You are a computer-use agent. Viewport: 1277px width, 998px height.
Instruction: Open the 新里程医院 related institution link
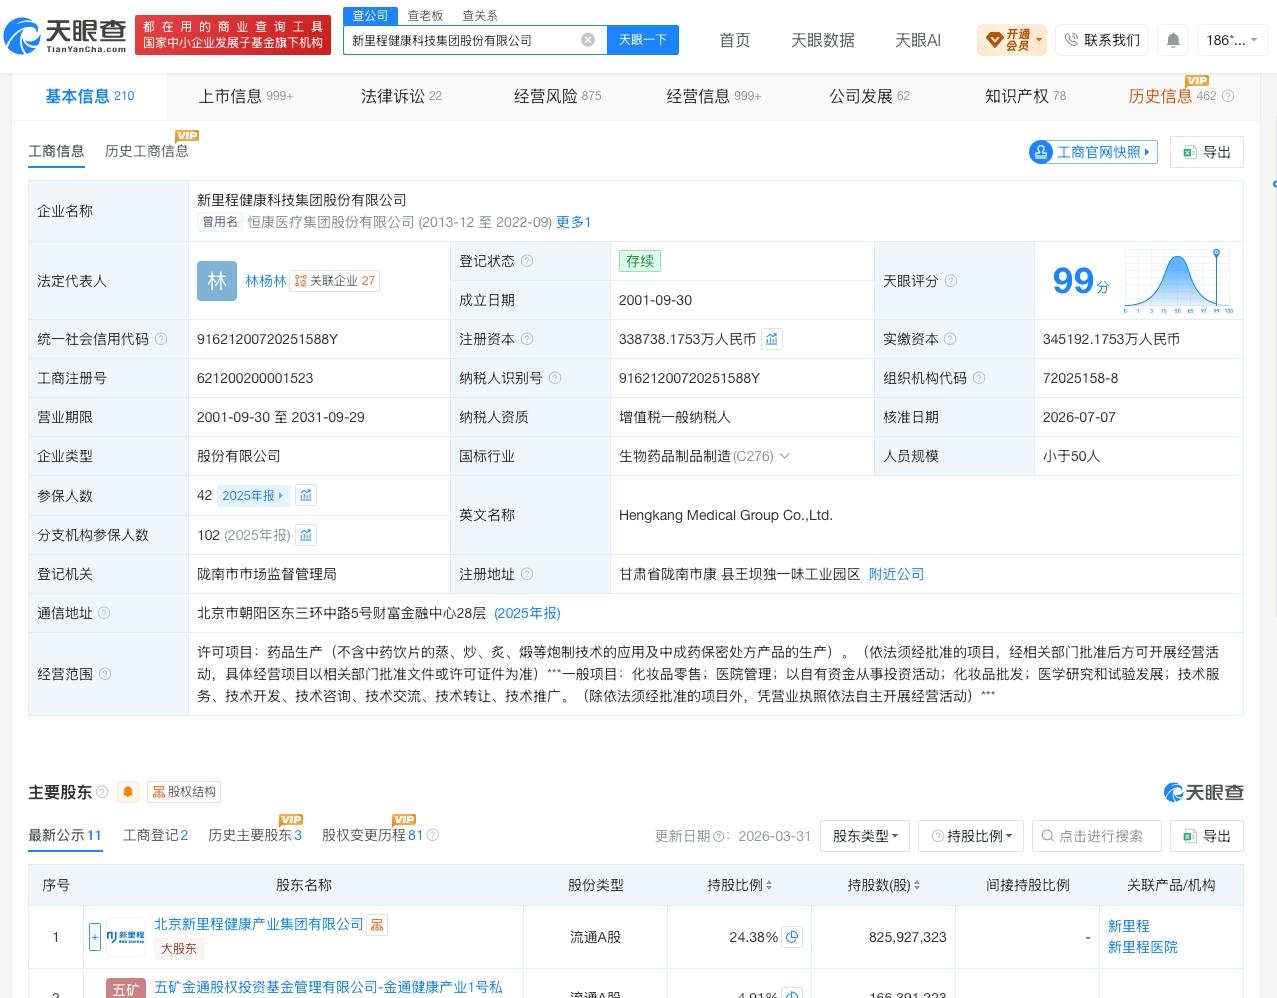pyautogui.click(x=1143, y=947)
